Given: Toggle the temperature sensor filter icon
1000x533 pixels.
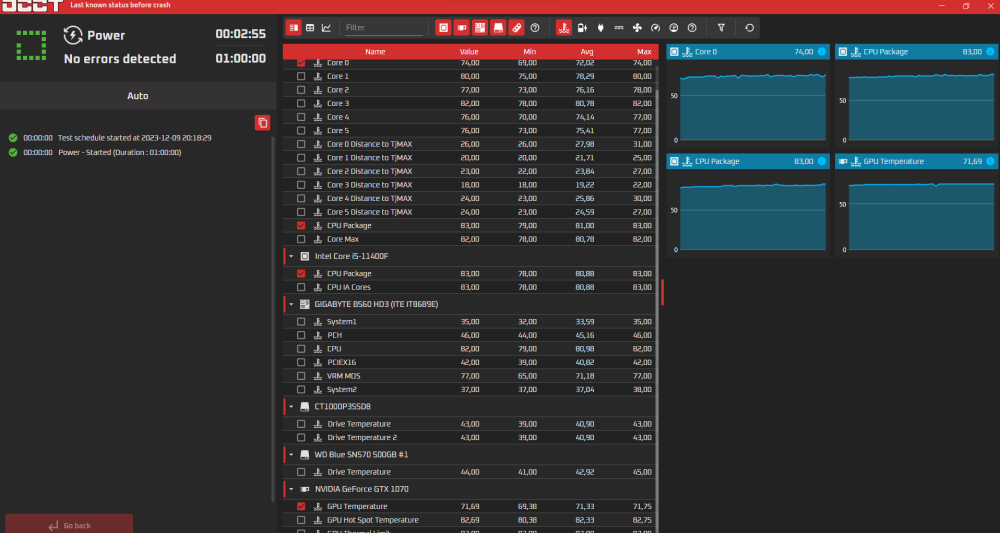Looking at the screenshot, I should click(x=564, y=27).
